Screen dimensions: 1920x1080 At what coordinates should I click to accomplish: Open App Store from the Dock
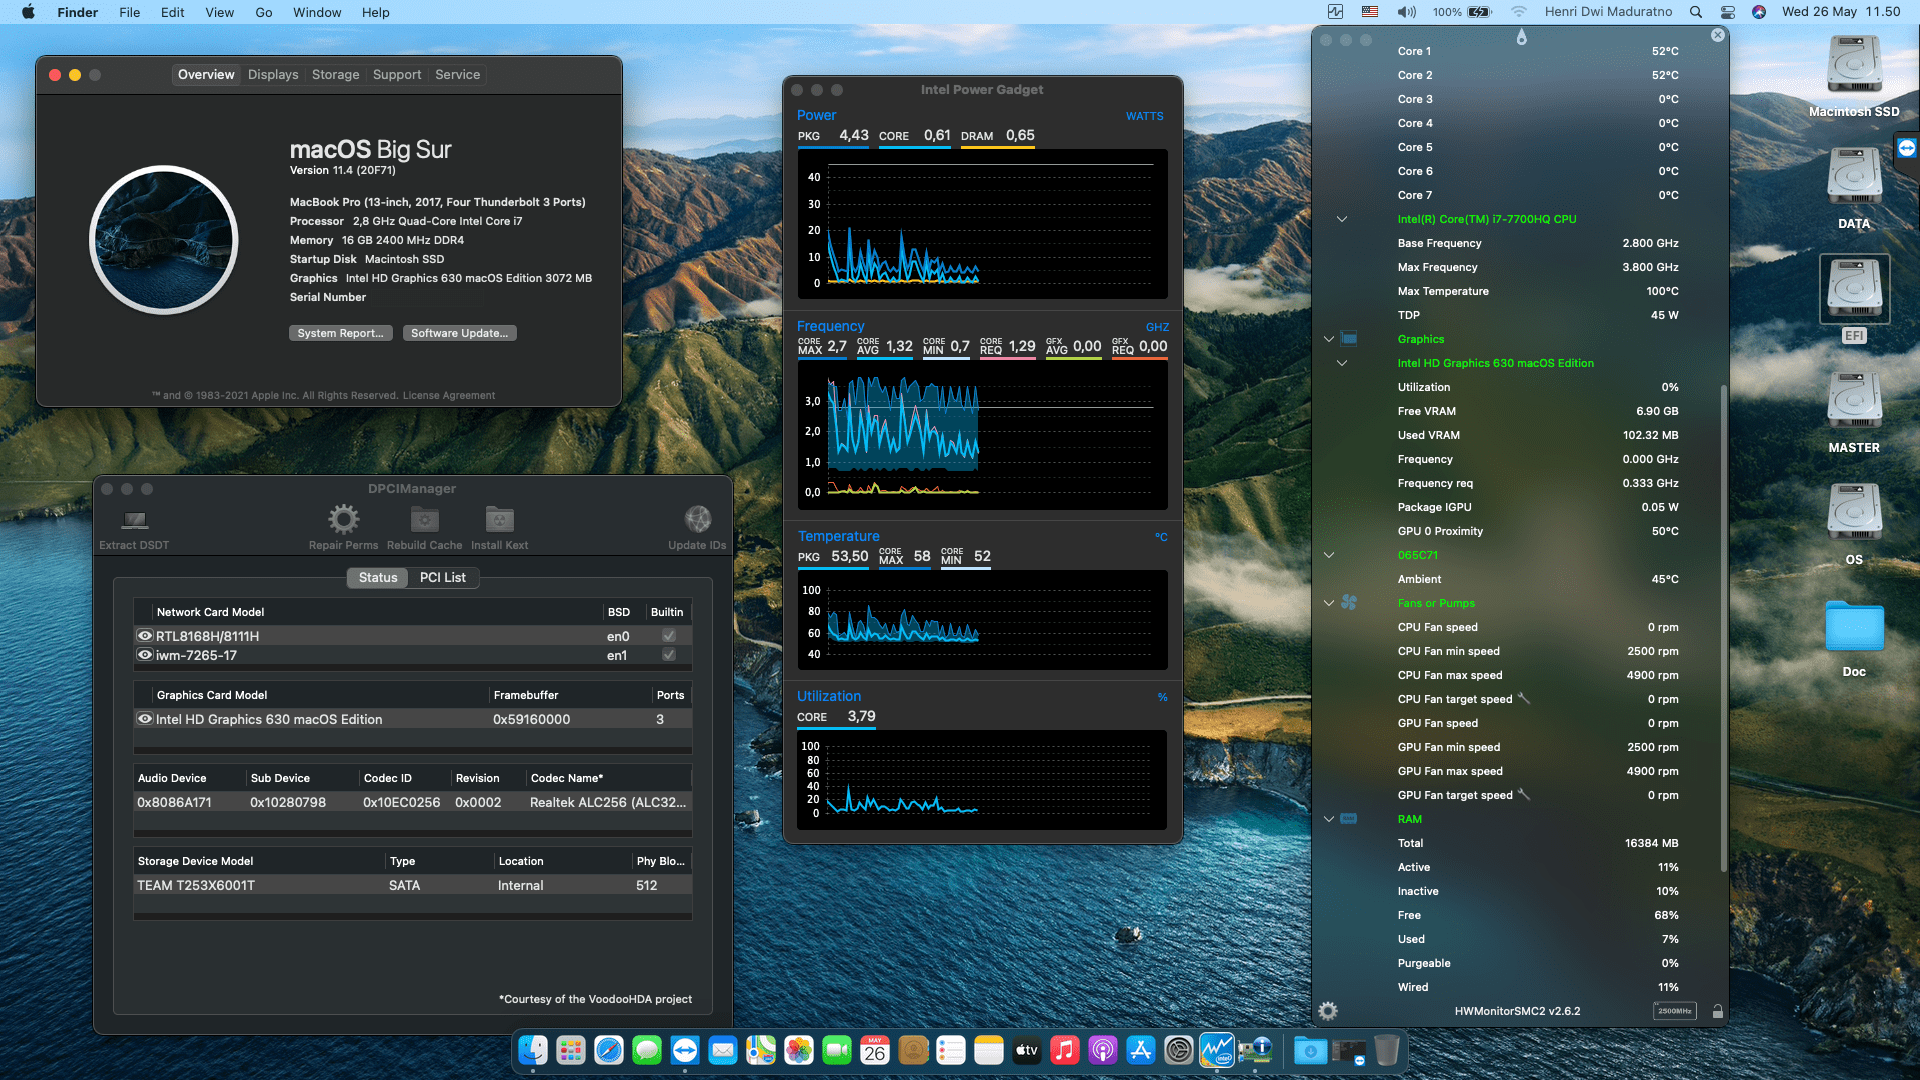coord(1141,1050)
